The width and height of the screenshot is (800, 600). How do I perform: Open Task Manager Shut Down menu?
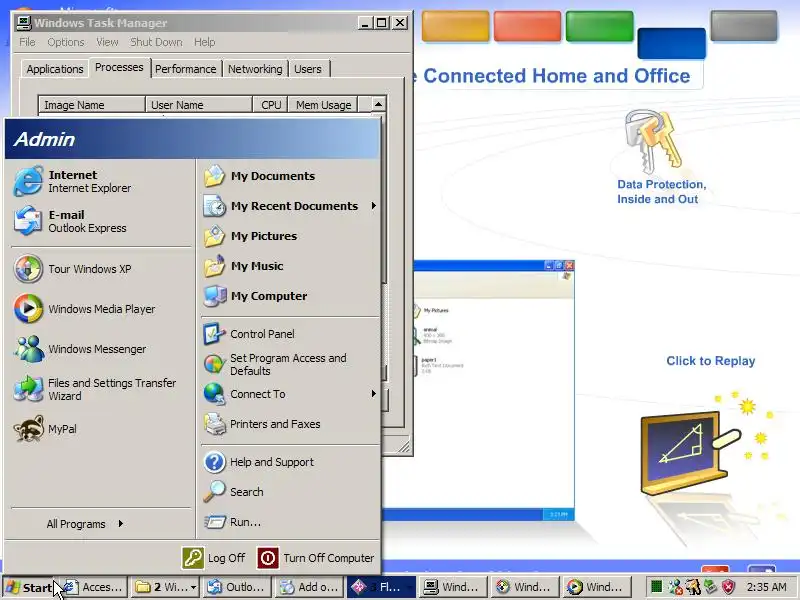(x=156, y=42)
